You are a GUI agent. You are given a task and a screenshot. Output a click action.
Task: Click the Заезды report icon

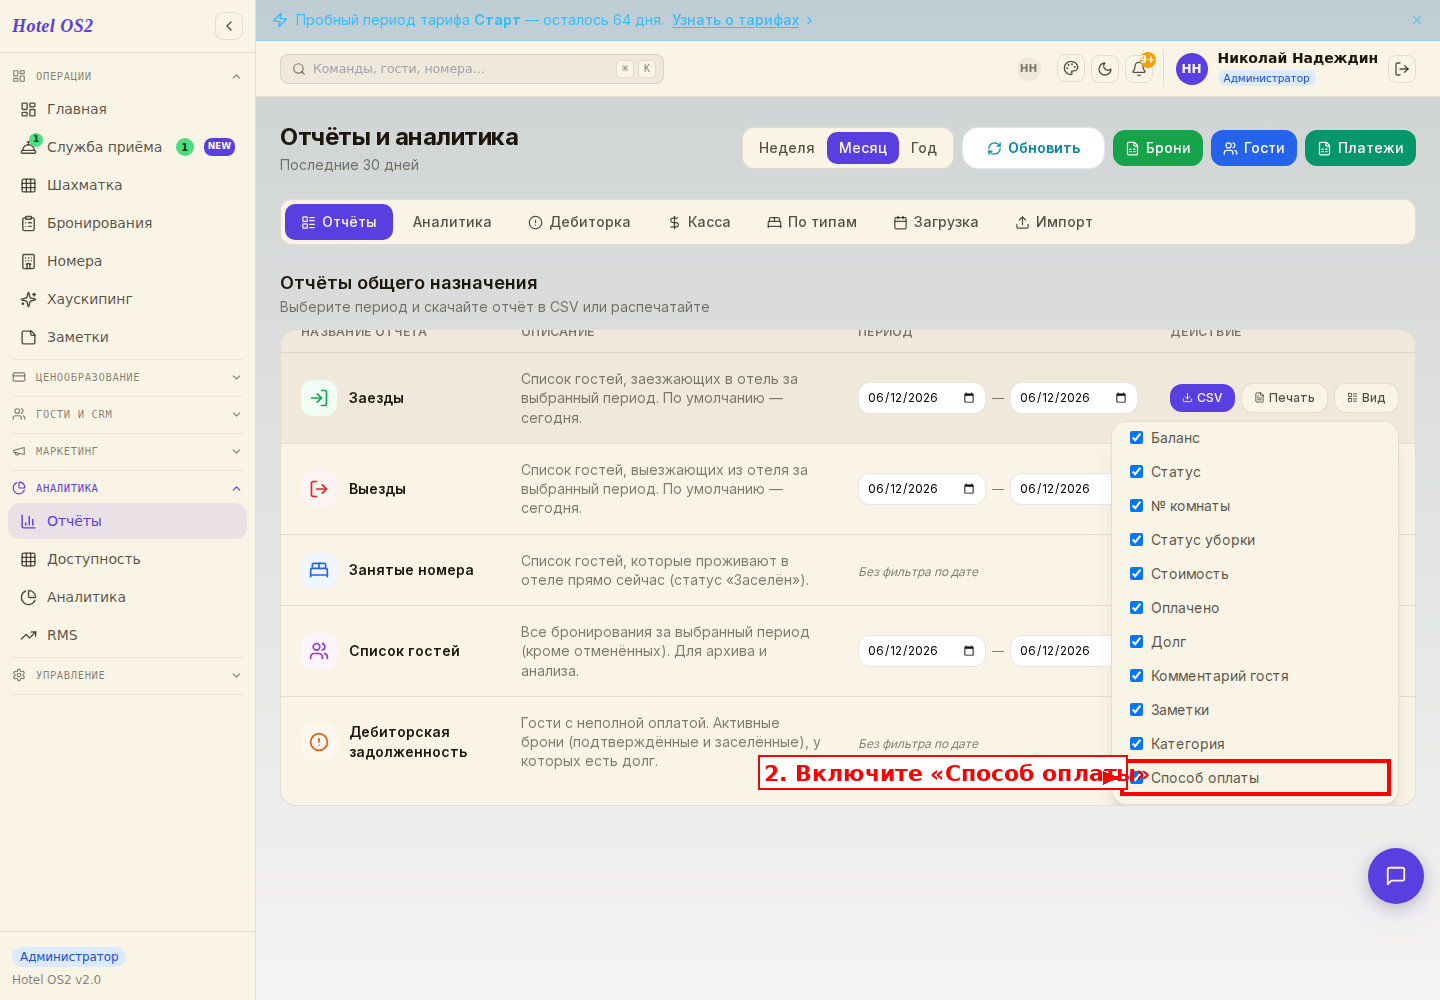coord(319,398)
